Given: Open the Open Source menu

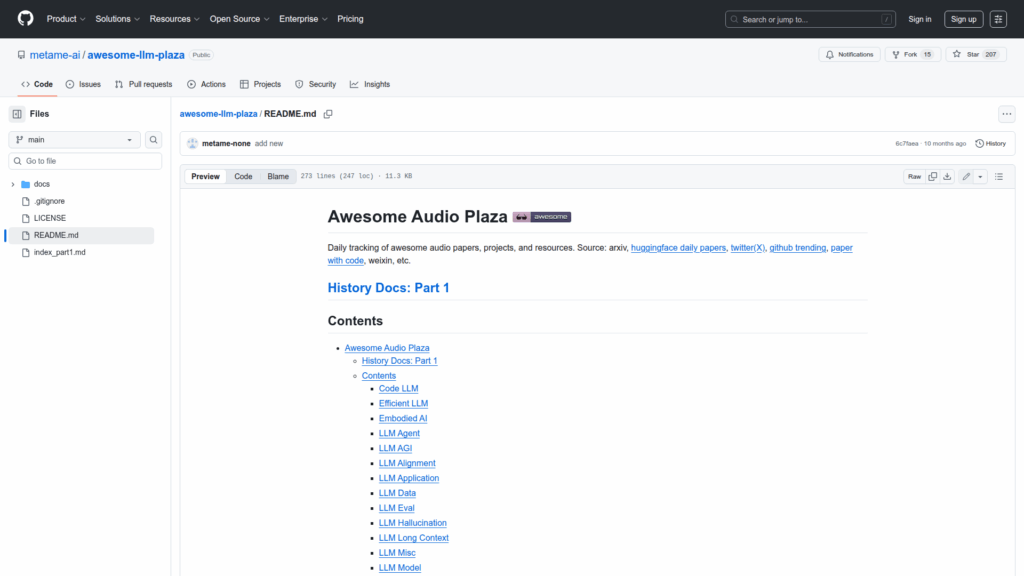Looking at the screenshot, I should [x=240, y=19].
